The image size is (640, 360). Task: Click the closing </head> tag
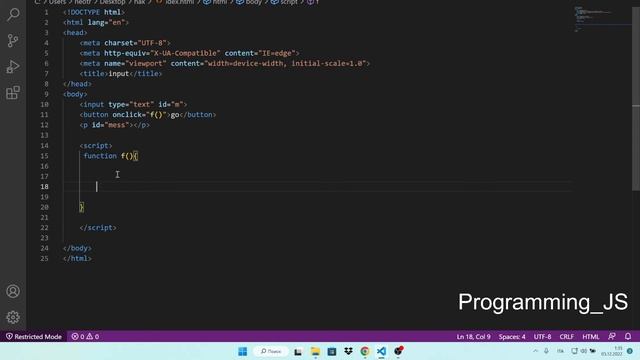click(78, 84)
